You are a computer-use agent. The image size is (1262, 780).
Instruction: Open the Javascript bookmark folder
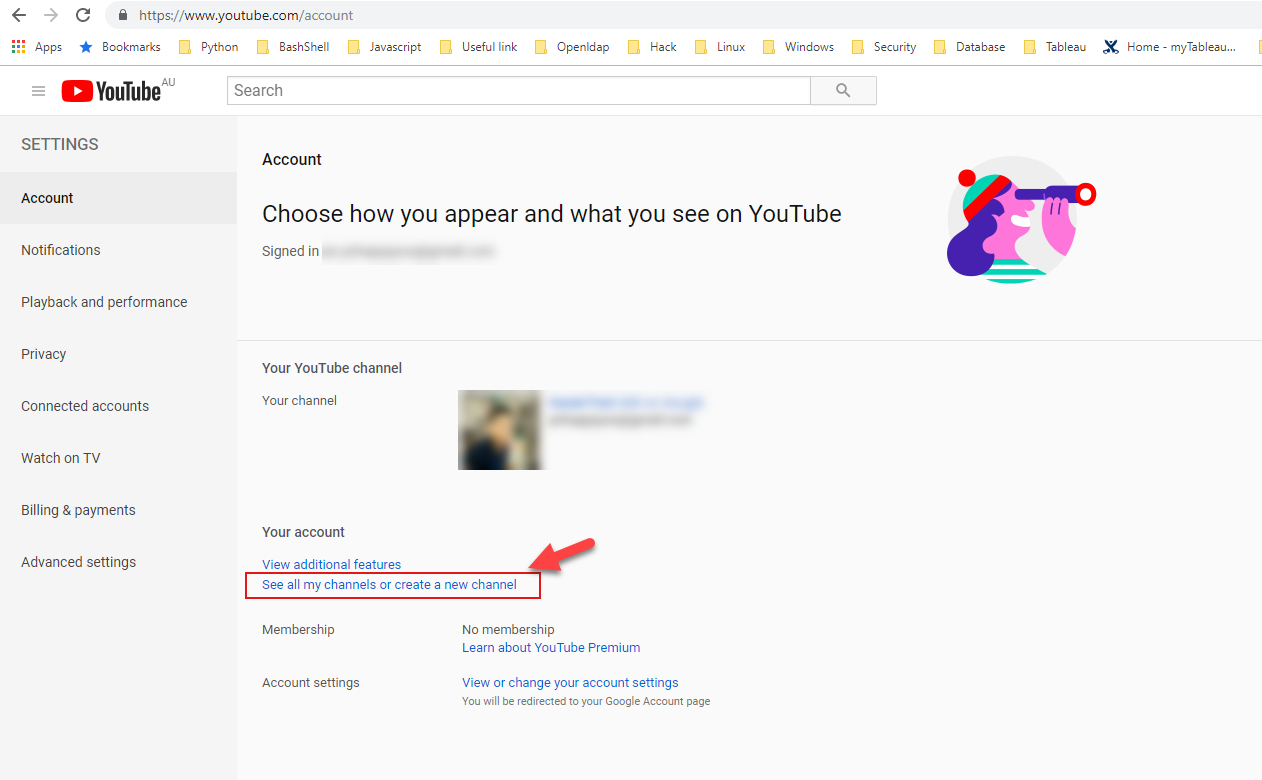(385, 47)
